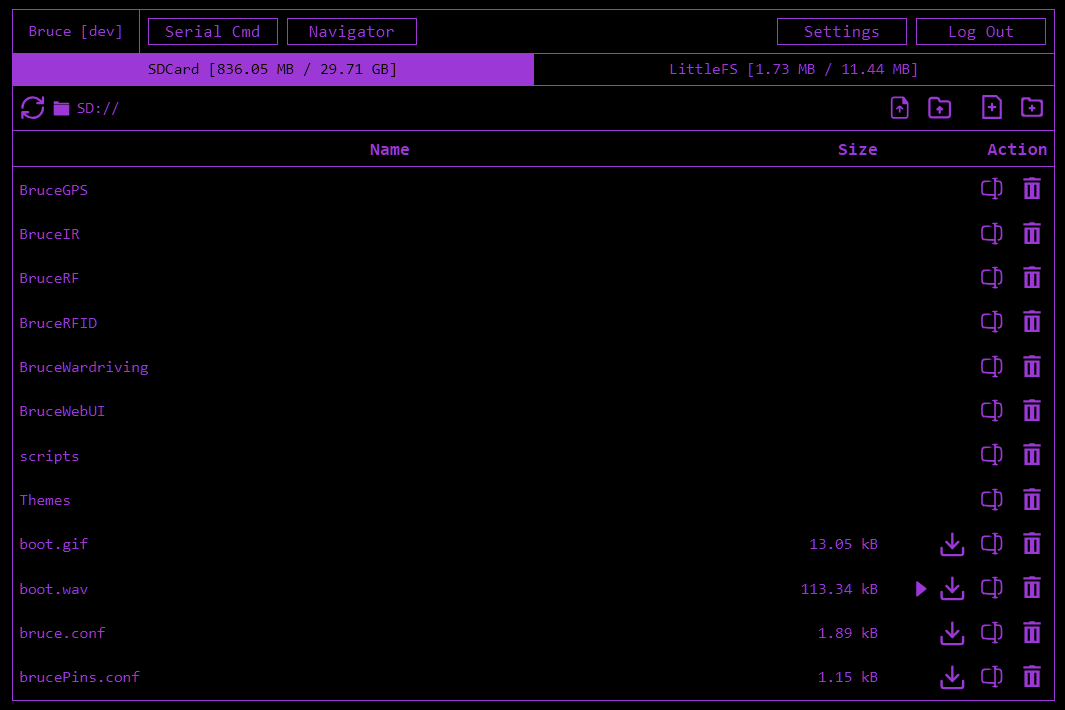Create a new file with the plus icon
The width and height of the screenshot is (1065, 710).
coord(992,108)
